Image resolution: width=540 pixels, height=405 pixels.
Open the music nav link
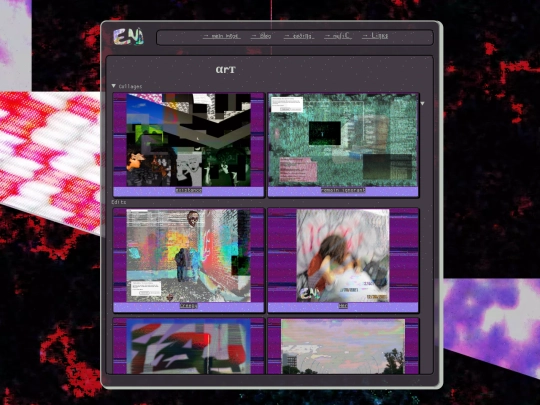pyautogui.click(x=338, y=36)
